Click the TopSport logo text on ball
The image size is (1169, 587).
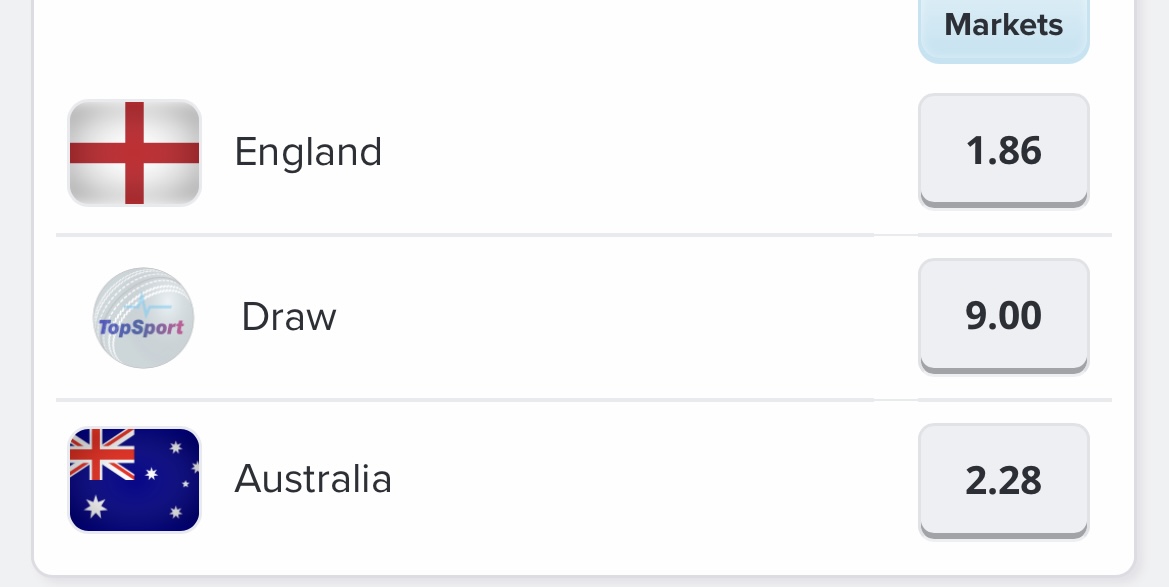point(141,327)
